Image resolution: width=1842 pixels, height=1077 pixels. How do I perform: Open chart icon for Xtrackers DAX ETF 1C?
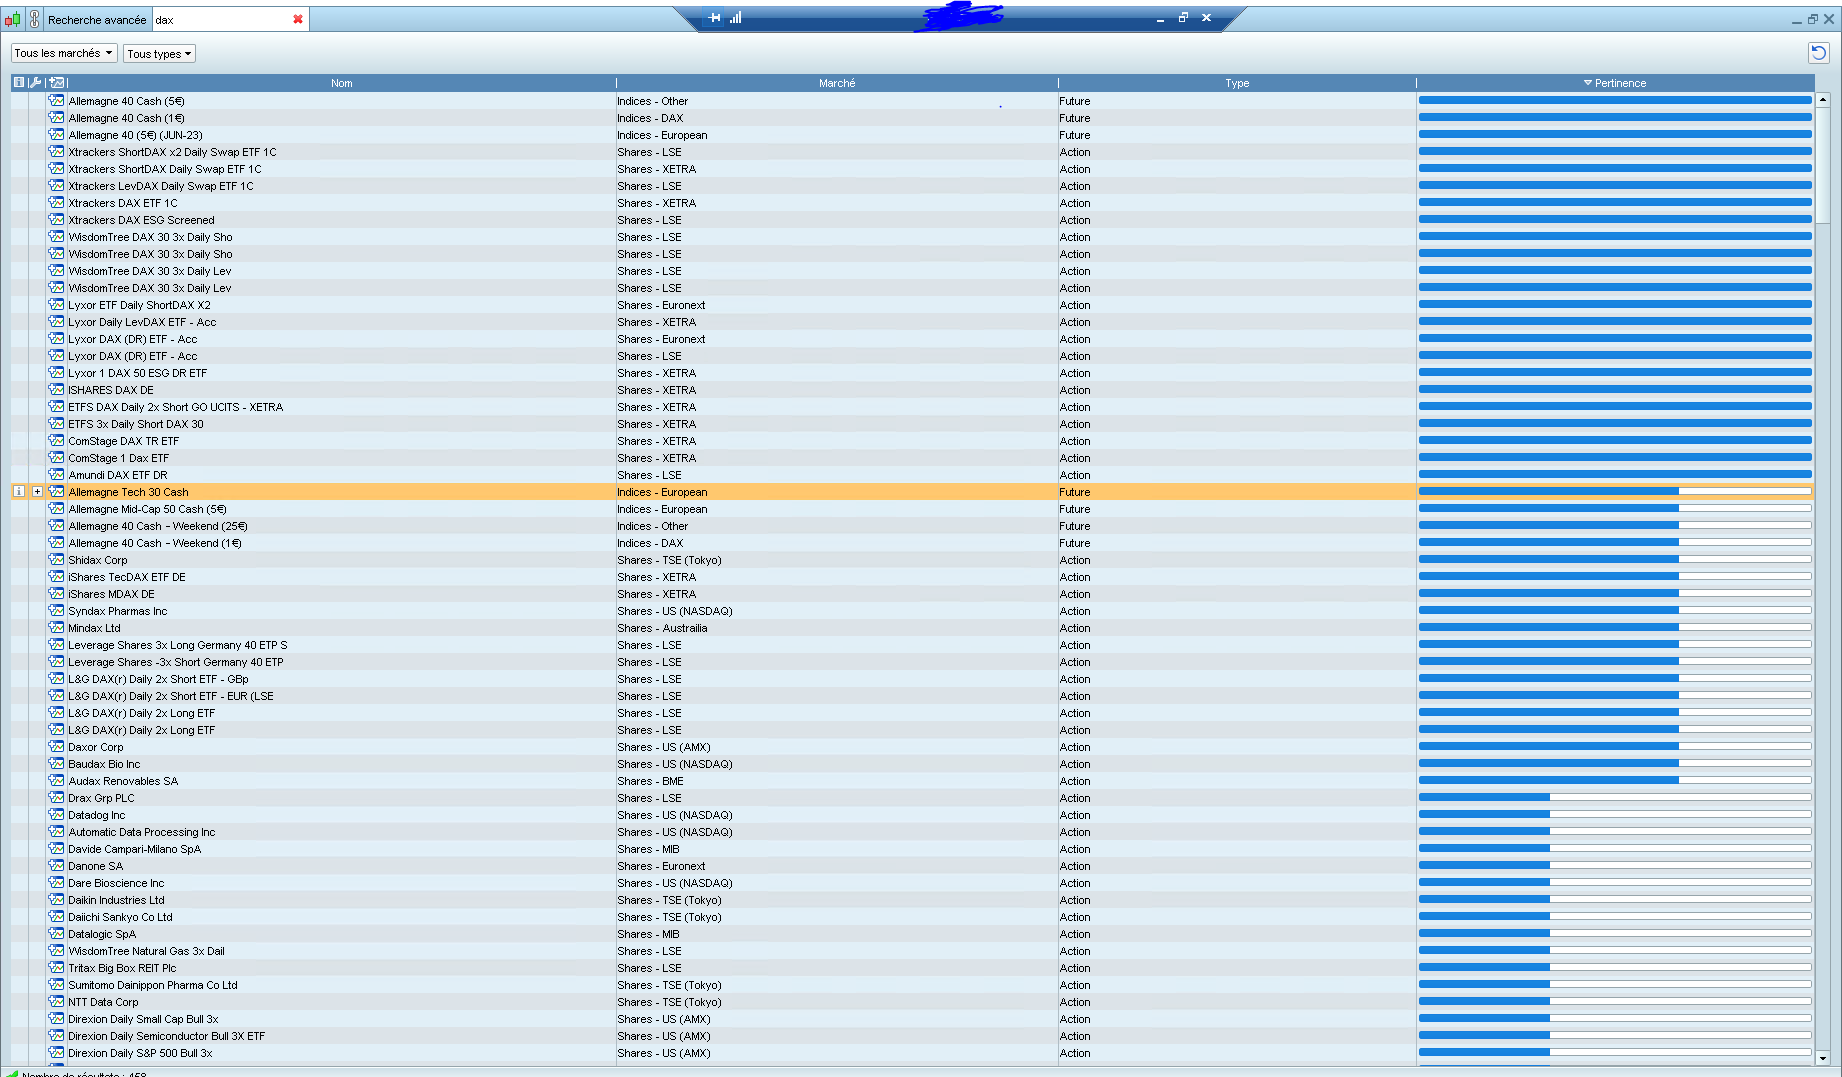coord(56,203)
